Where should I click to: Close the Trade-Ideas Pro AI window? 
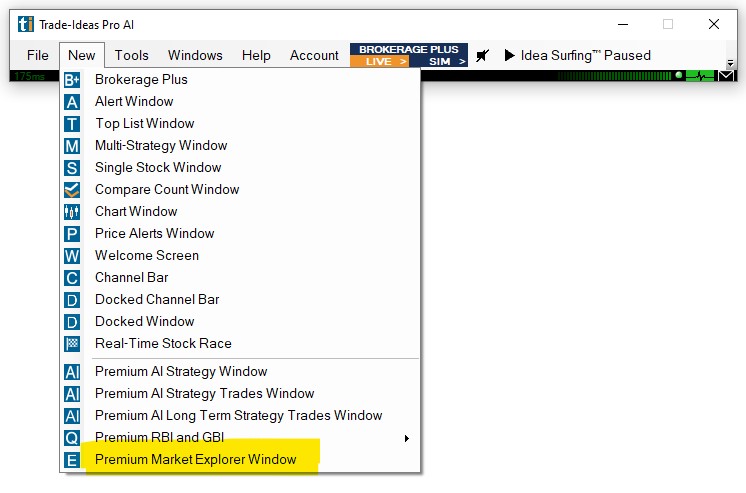pyautogui.click(x=714, y=24)
